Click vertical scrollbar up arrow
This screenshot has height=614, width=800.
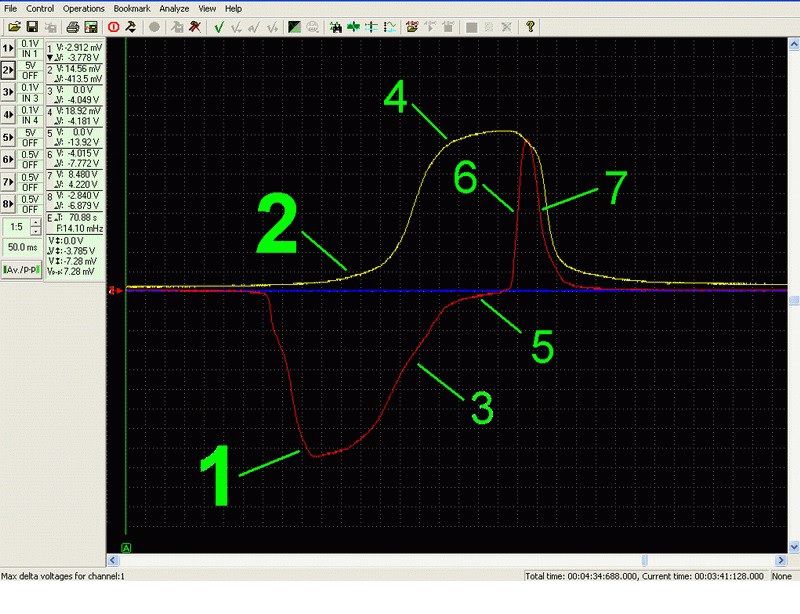794,44
